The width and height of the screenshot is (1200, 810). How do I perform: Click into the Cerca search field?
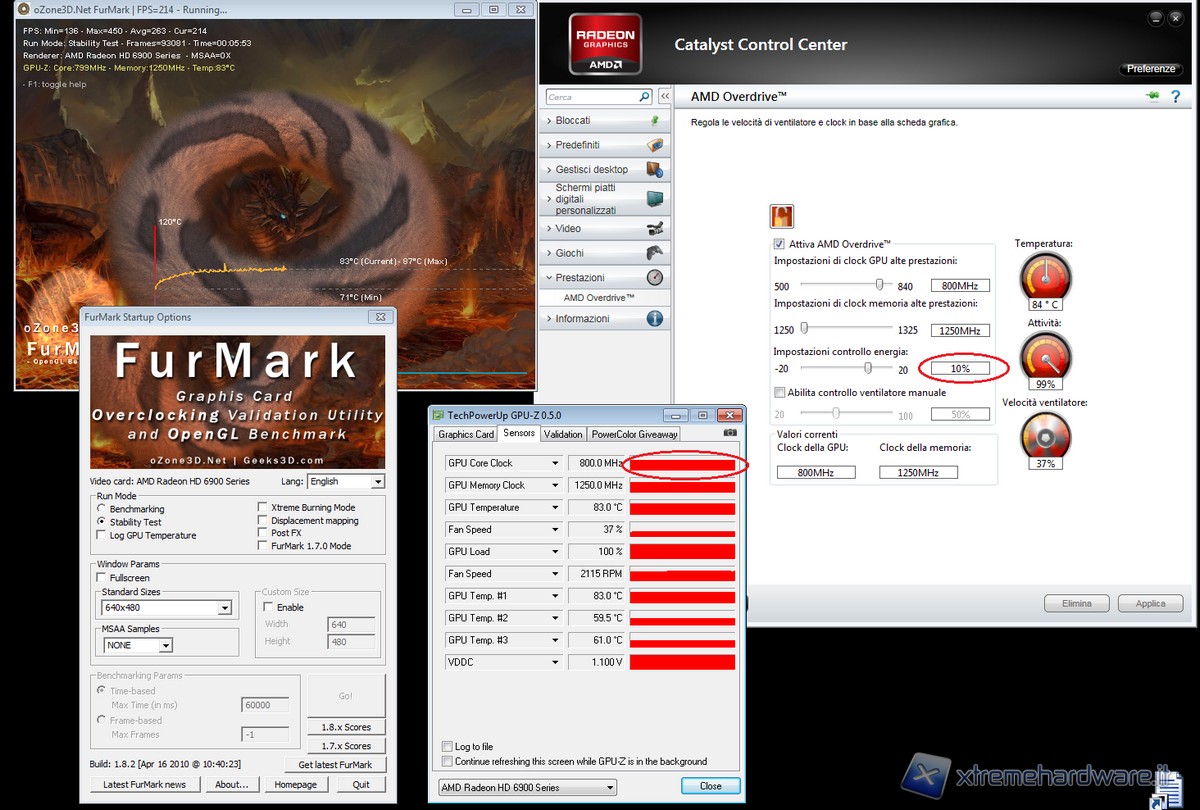pos(591,97)
